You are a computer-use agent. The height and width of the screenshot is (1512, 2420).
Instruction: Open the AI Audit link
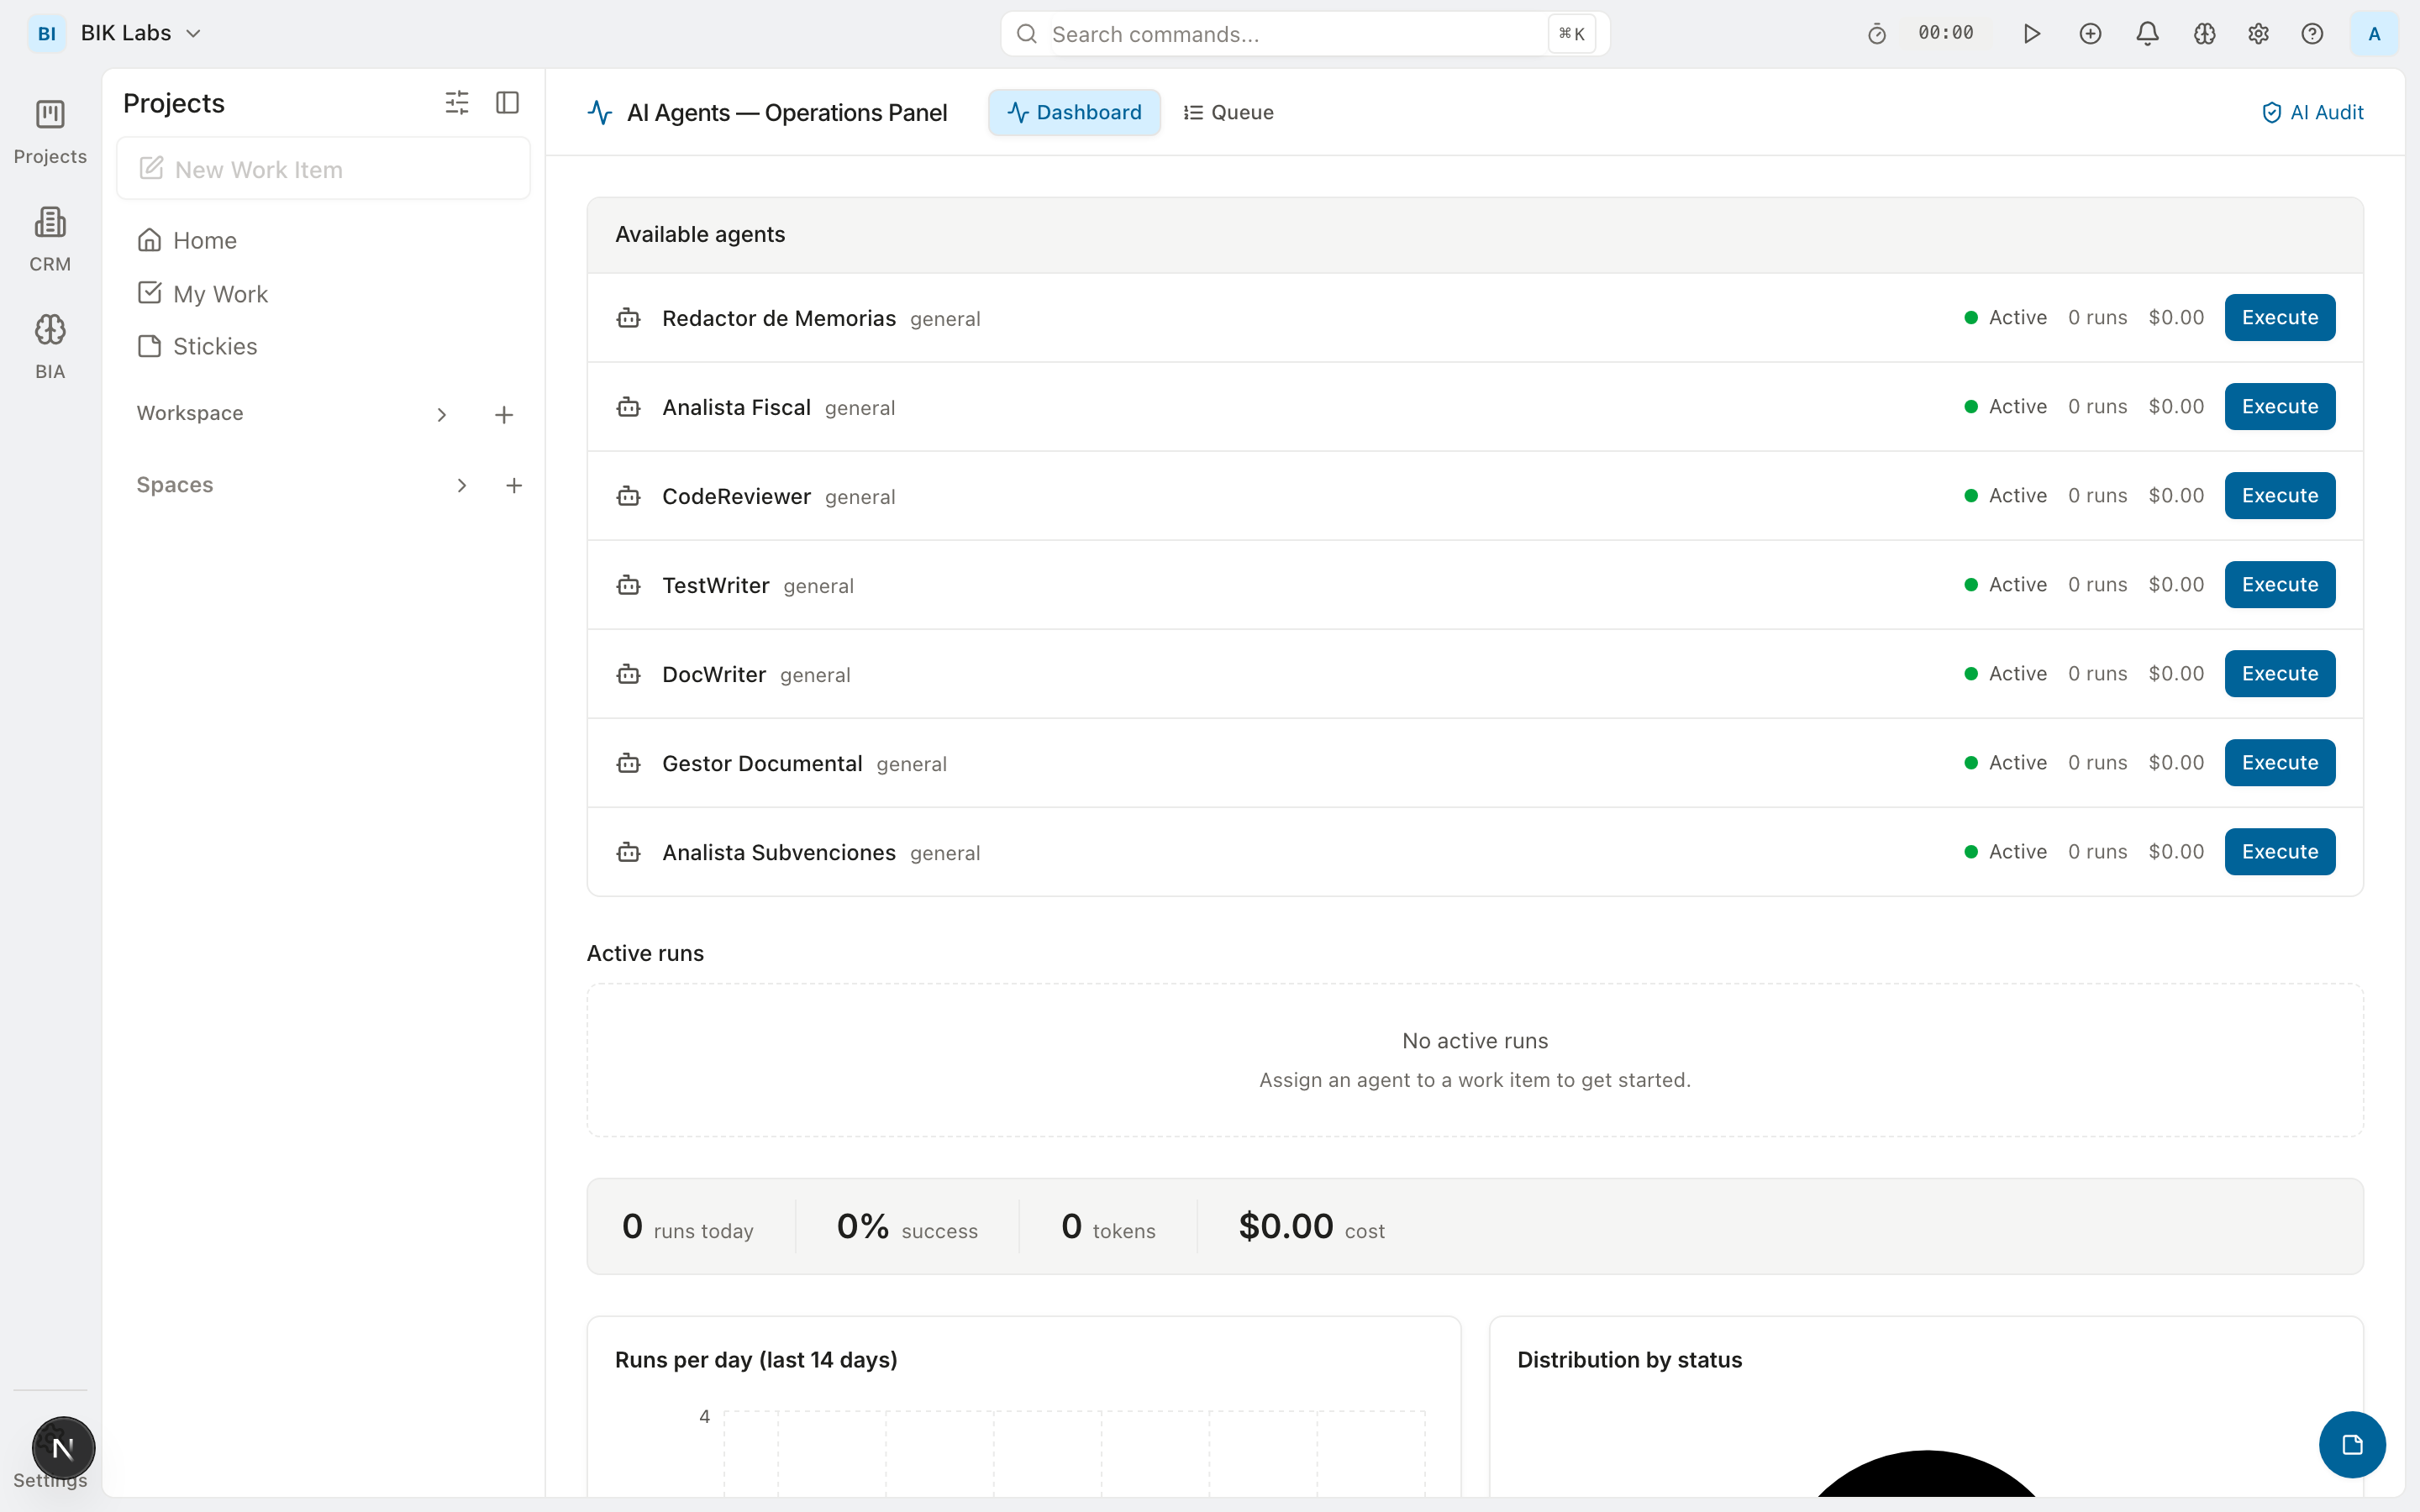(x=2312, y=112)
